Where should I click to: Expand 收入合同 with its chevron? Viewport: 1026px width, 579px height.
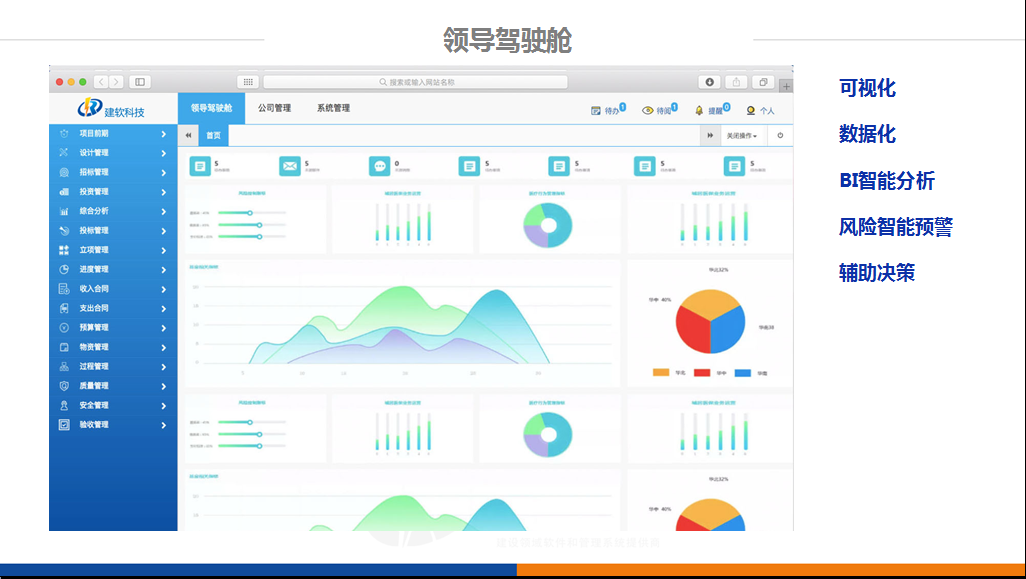(x=164, y=289)
